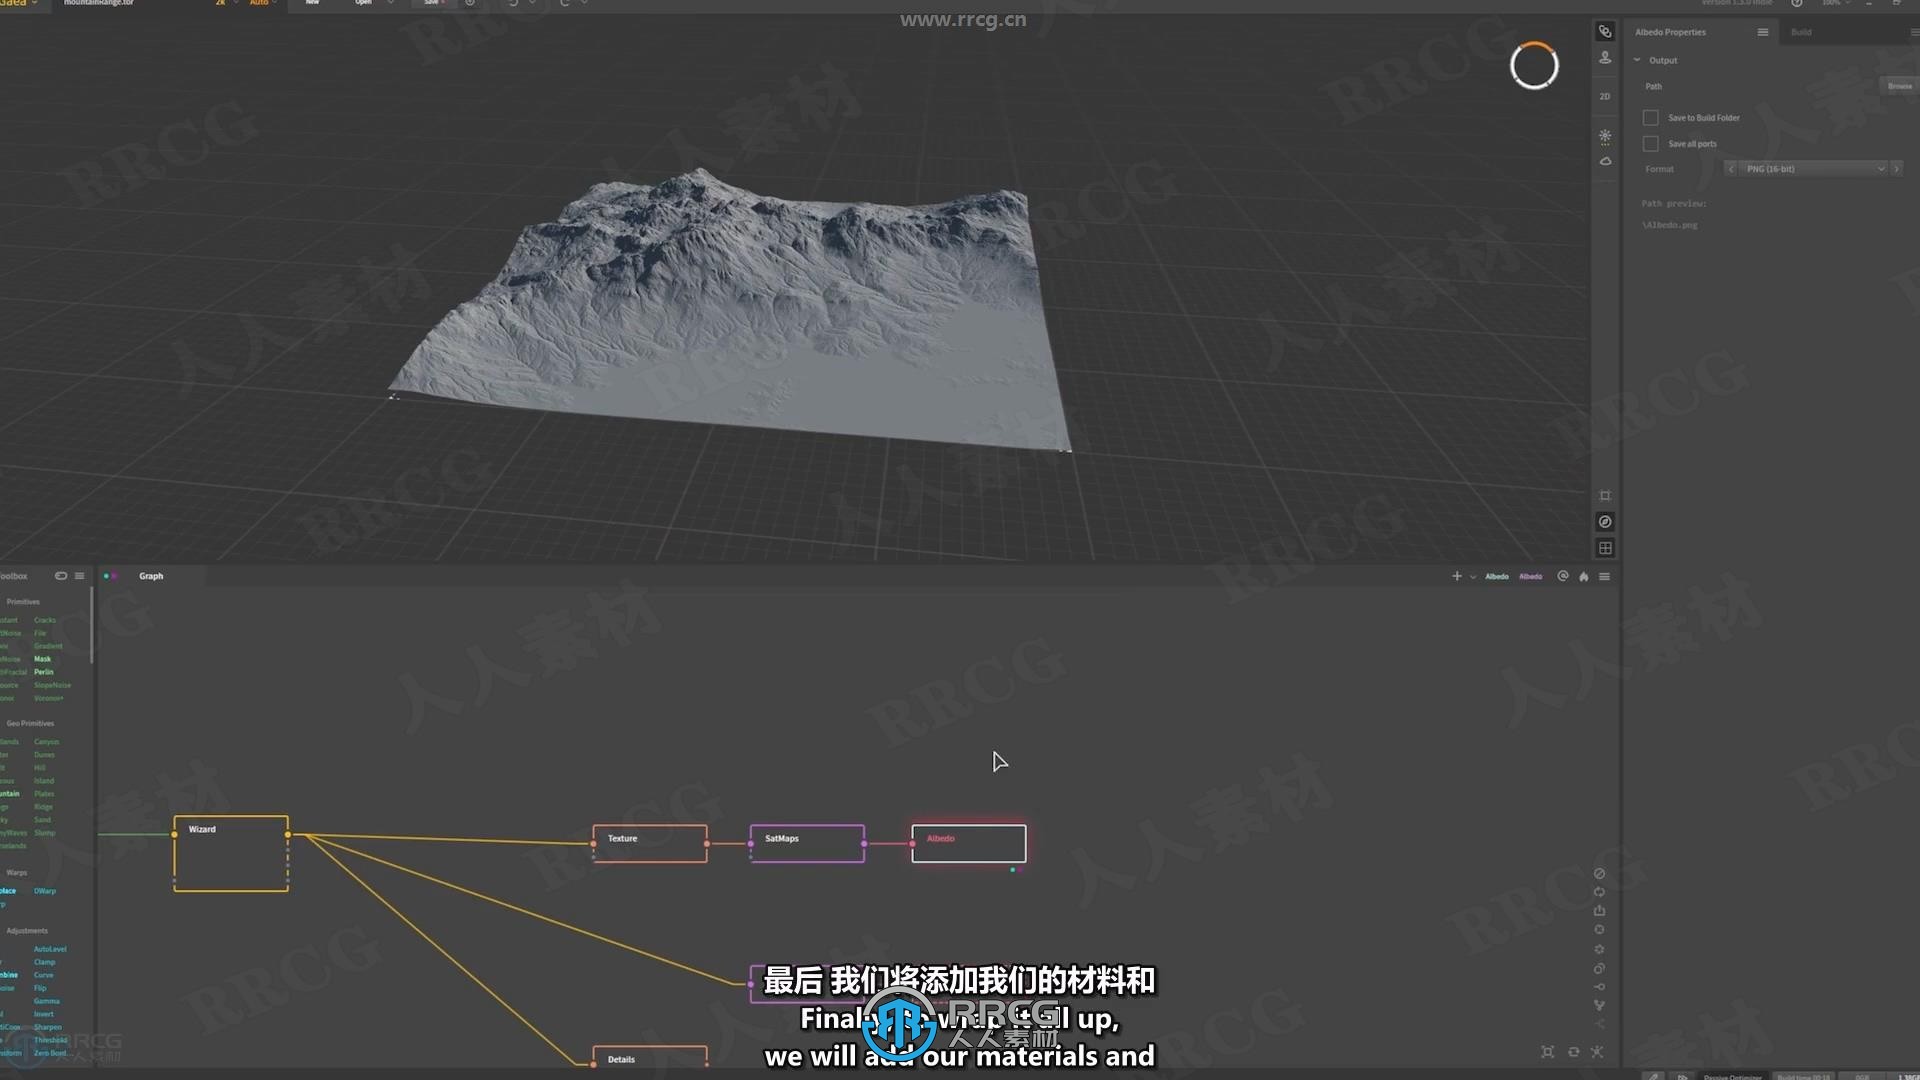
Task: Open the Albedo Properties panel menu
Action: [x=1762, y=32]
